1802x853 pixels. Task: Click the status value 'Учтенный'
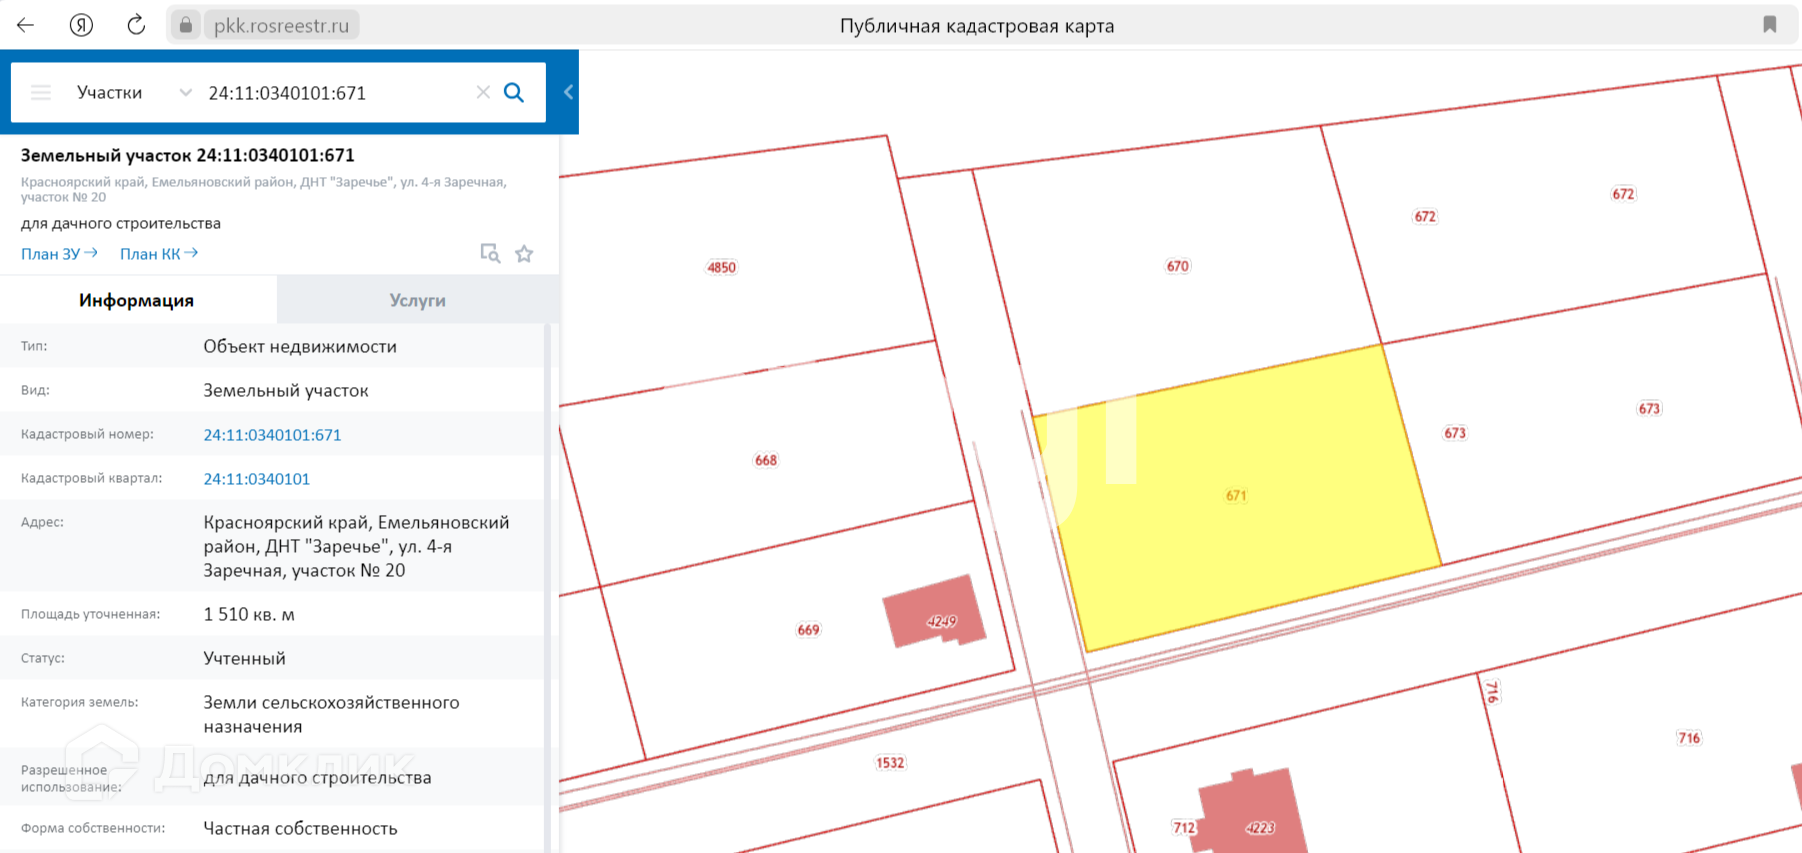click(245, 658)
